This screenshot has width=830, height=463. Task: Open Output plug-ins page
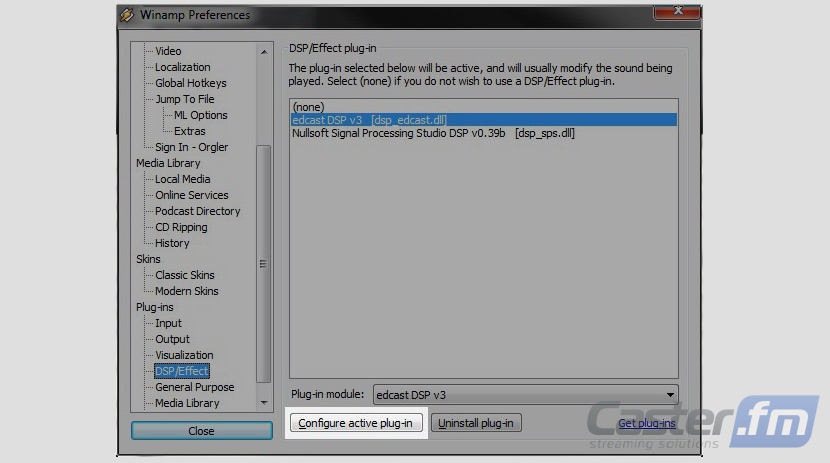(x=172, y=339)
